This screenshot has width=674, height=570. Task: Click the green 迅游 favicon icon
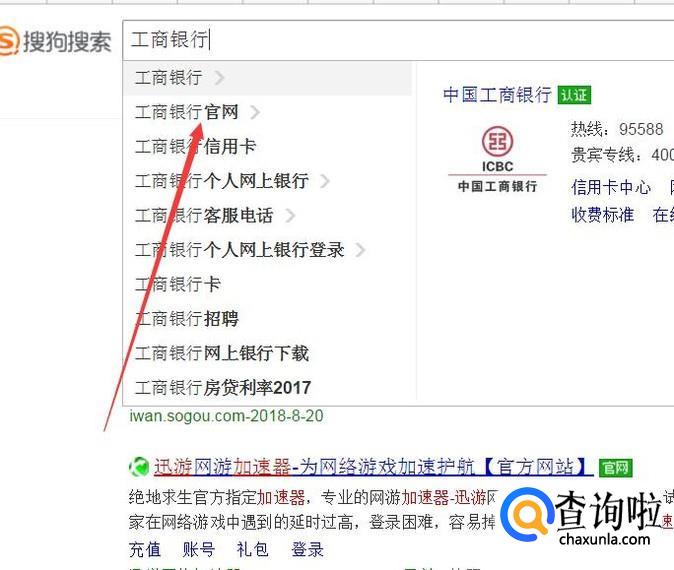pyautogui.click(x=139, y=467)
